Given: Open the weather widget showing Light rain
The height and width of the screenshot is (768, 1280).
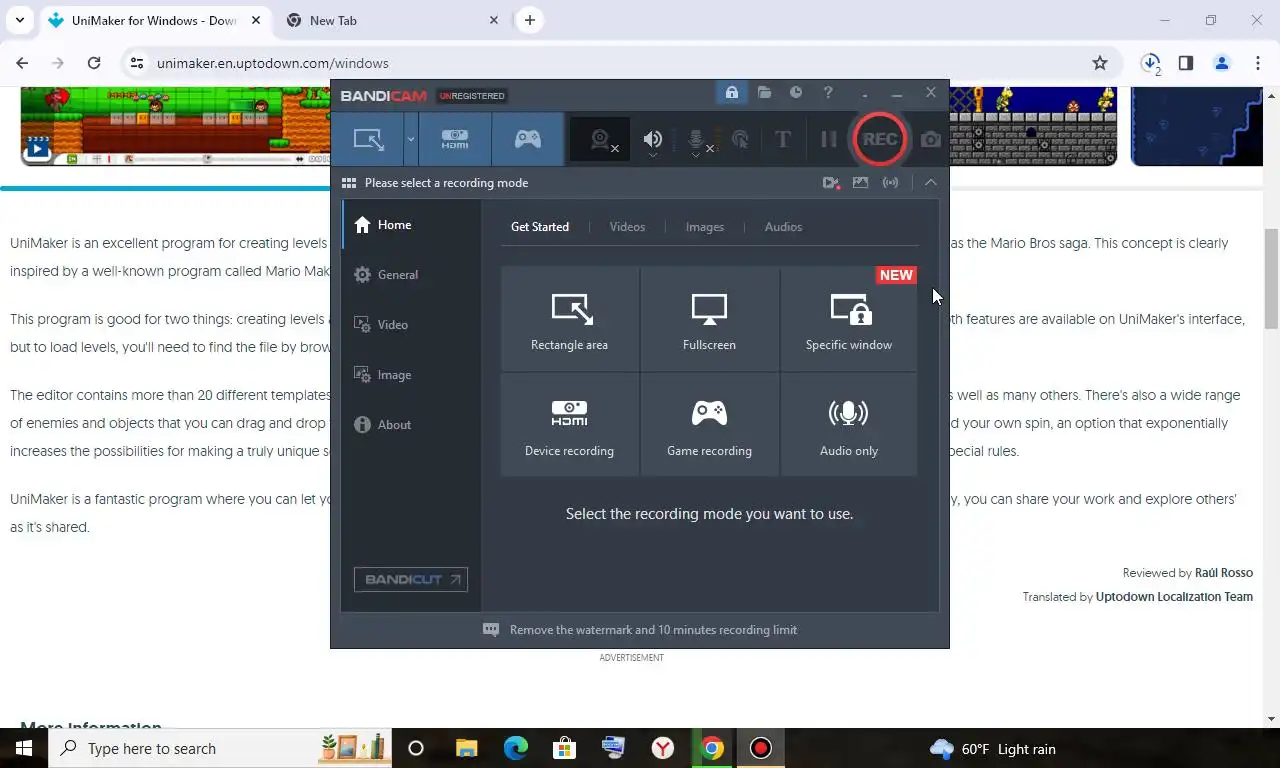Looking at the screenshot, I should coord(992,749).
